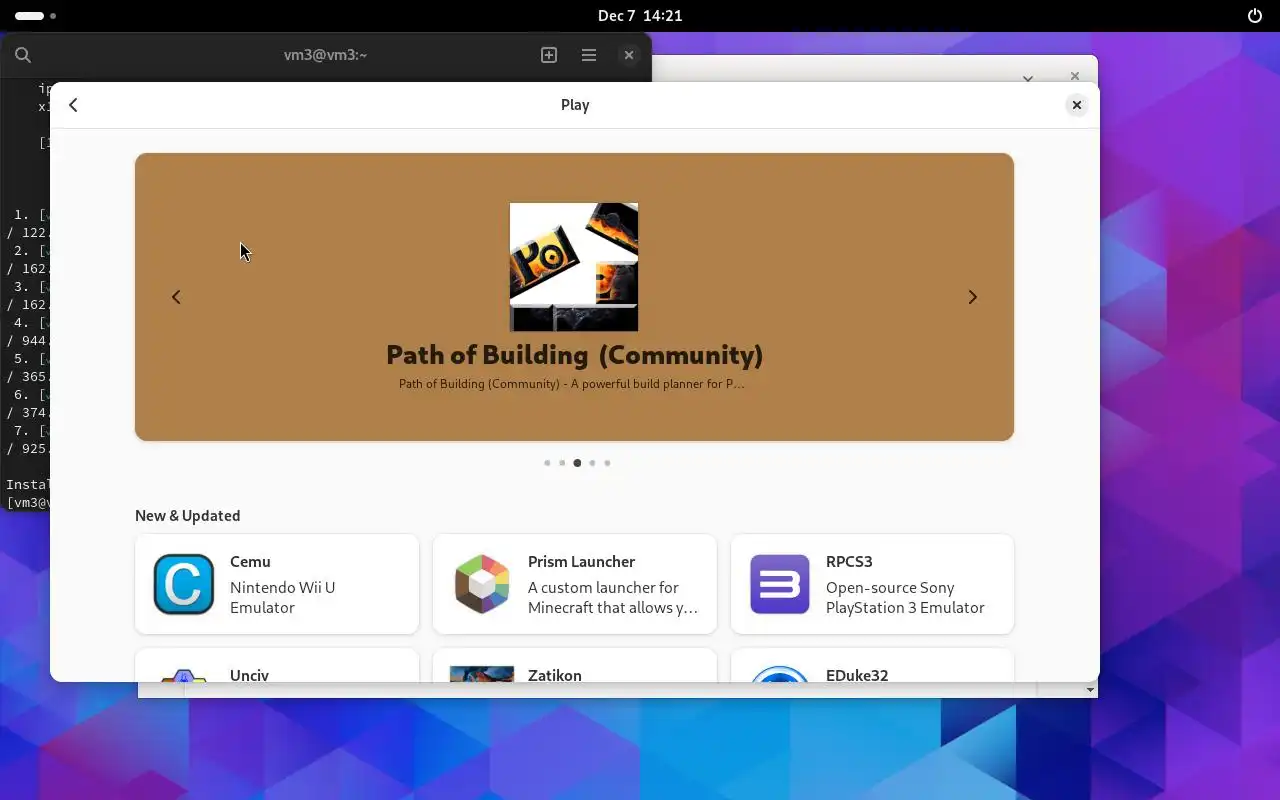This screenshot has width=1280, height=800.
Task: Show previous featured app in carousel
Action: tap(176, 297)
